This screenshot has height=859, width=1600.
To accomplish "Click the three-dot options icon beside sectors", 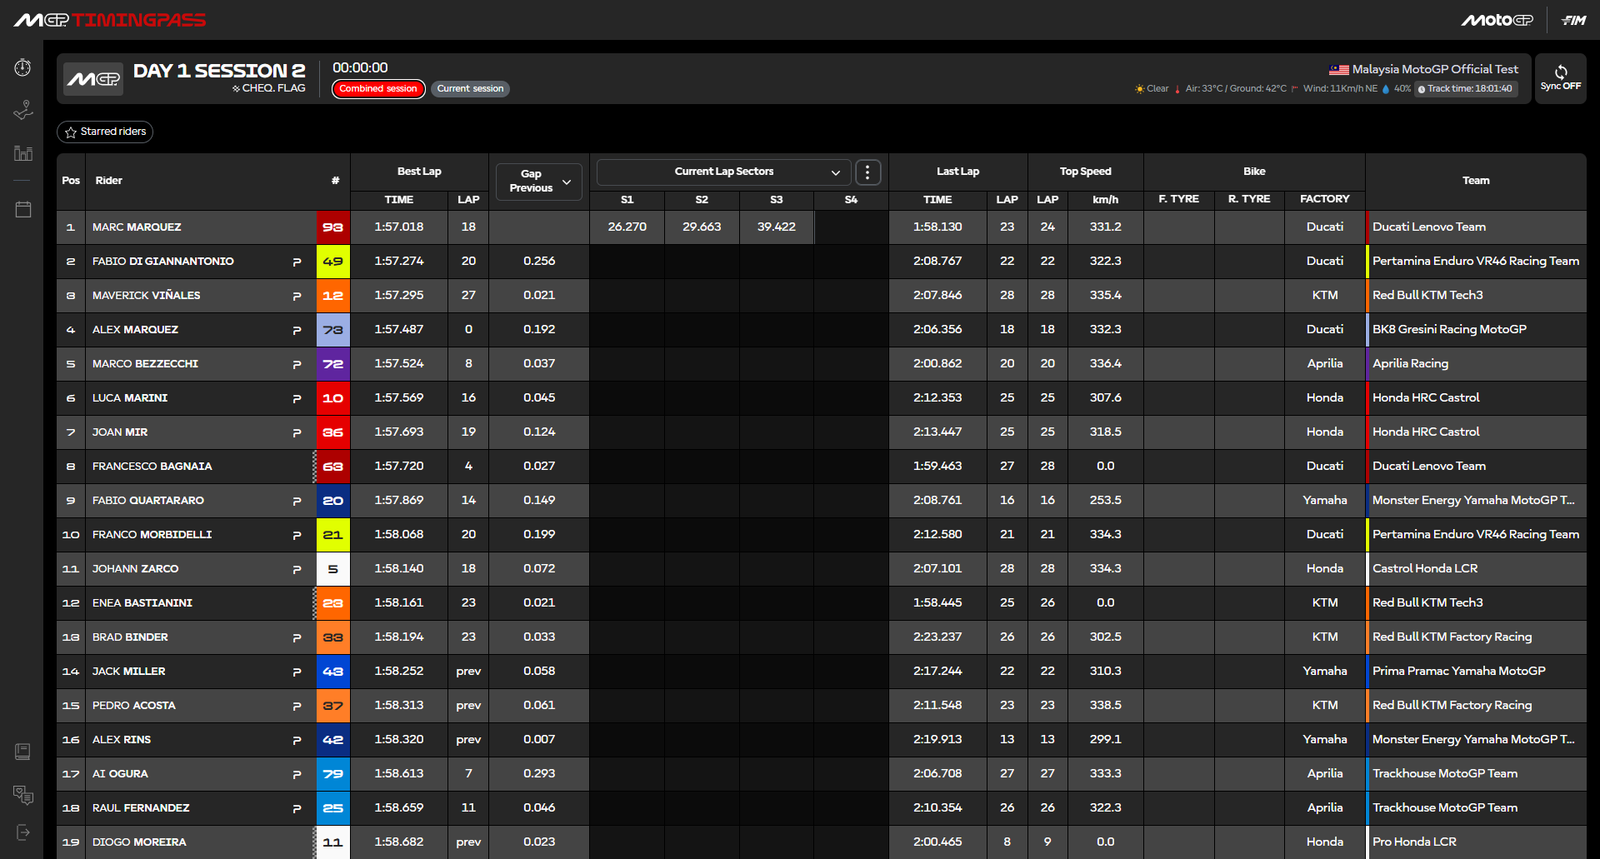I will 867,172.
